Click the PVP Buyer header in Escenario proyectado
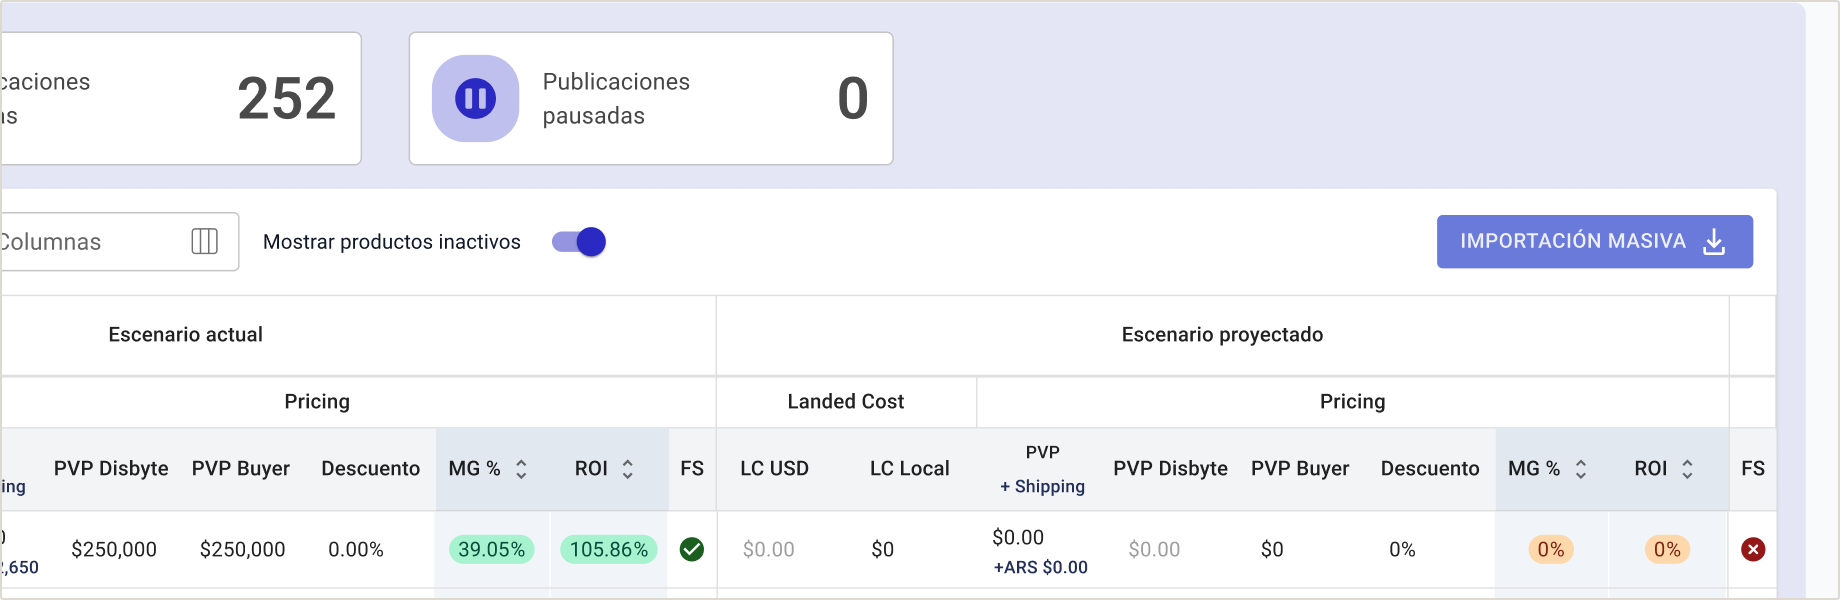1840x600 pixels. [x=1300, y=469]
